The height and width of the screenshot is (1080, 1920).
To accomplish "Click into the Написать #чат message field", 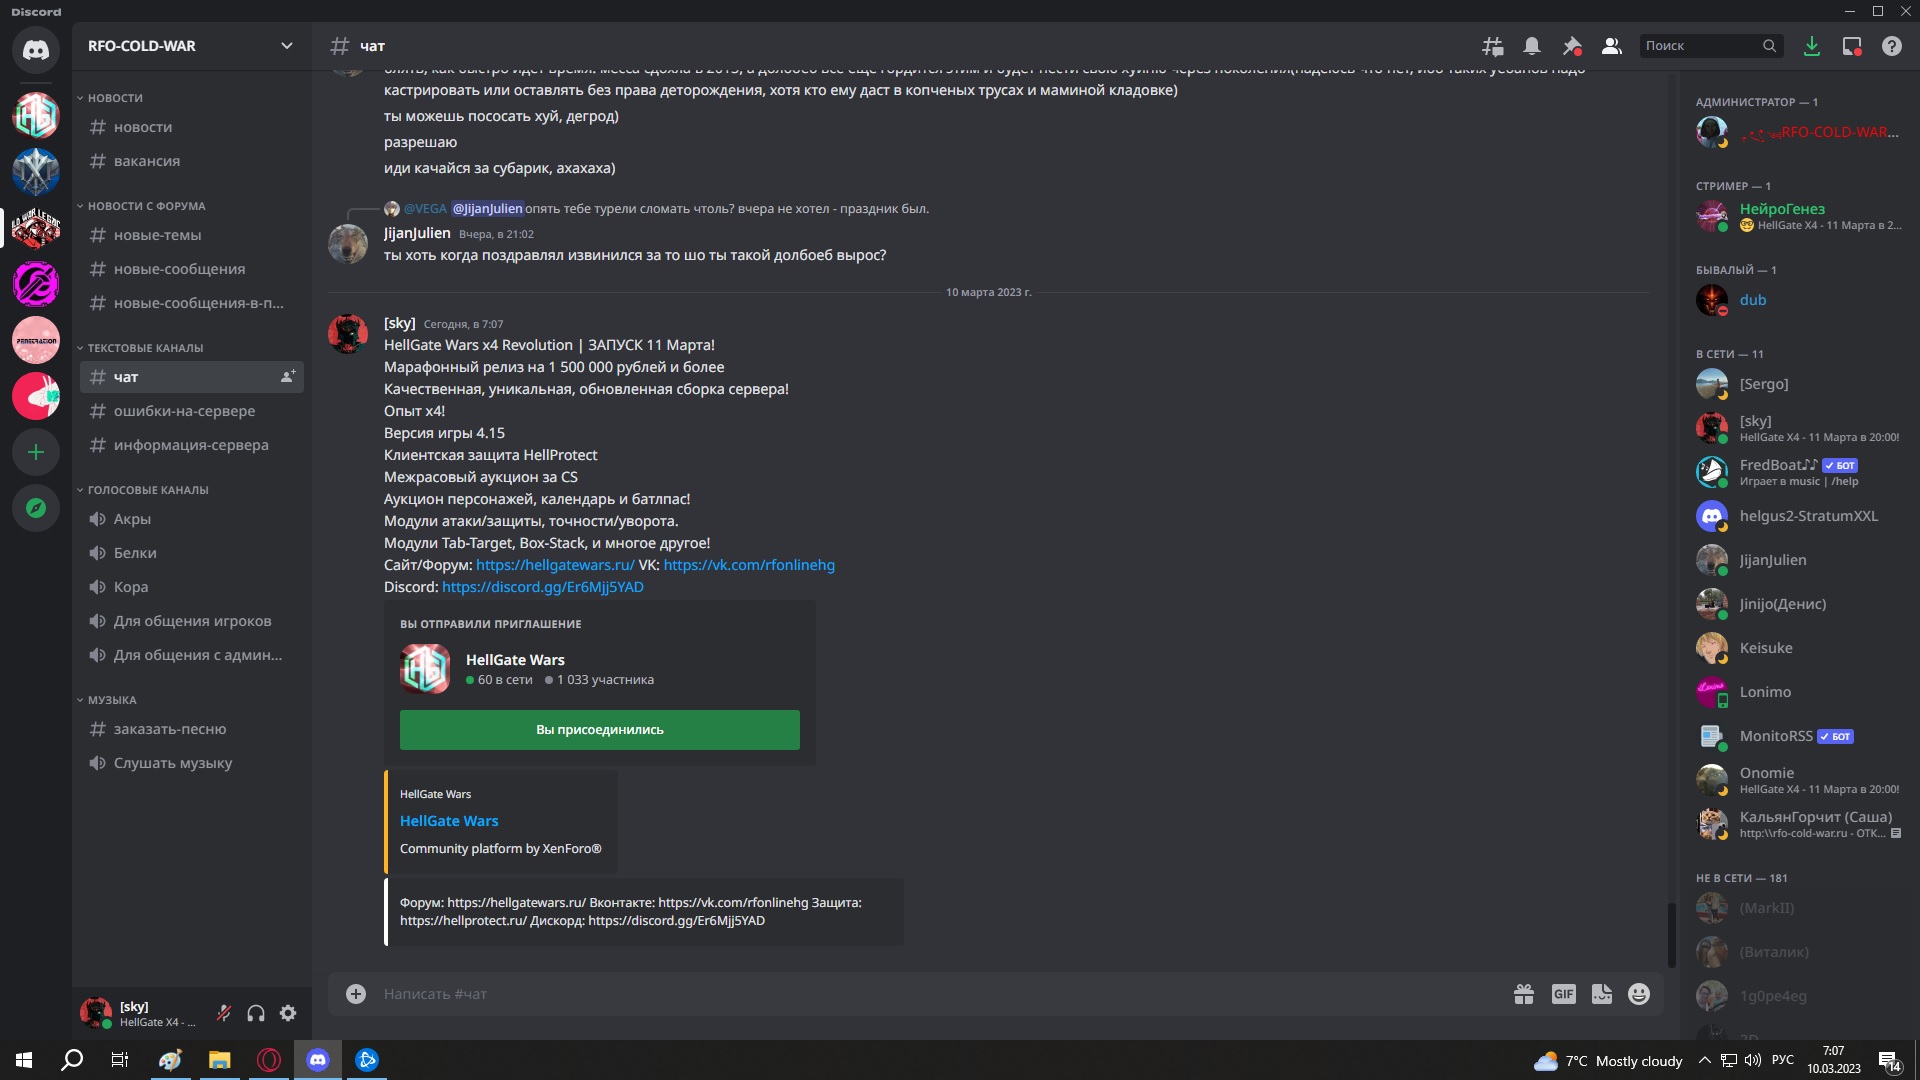I will click(940, 994).
